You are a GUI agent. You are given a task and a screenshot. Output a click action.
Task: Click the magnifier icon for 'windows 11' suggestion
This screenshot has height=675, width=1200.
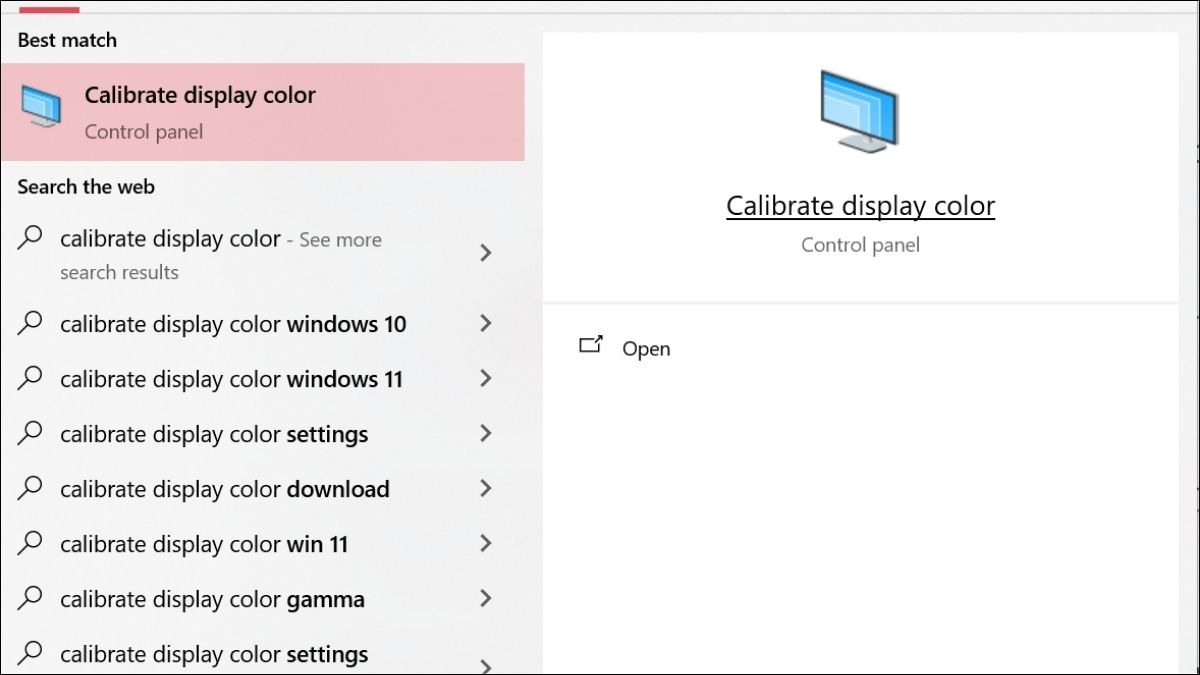pyautogui.click(x=31, y=379)
